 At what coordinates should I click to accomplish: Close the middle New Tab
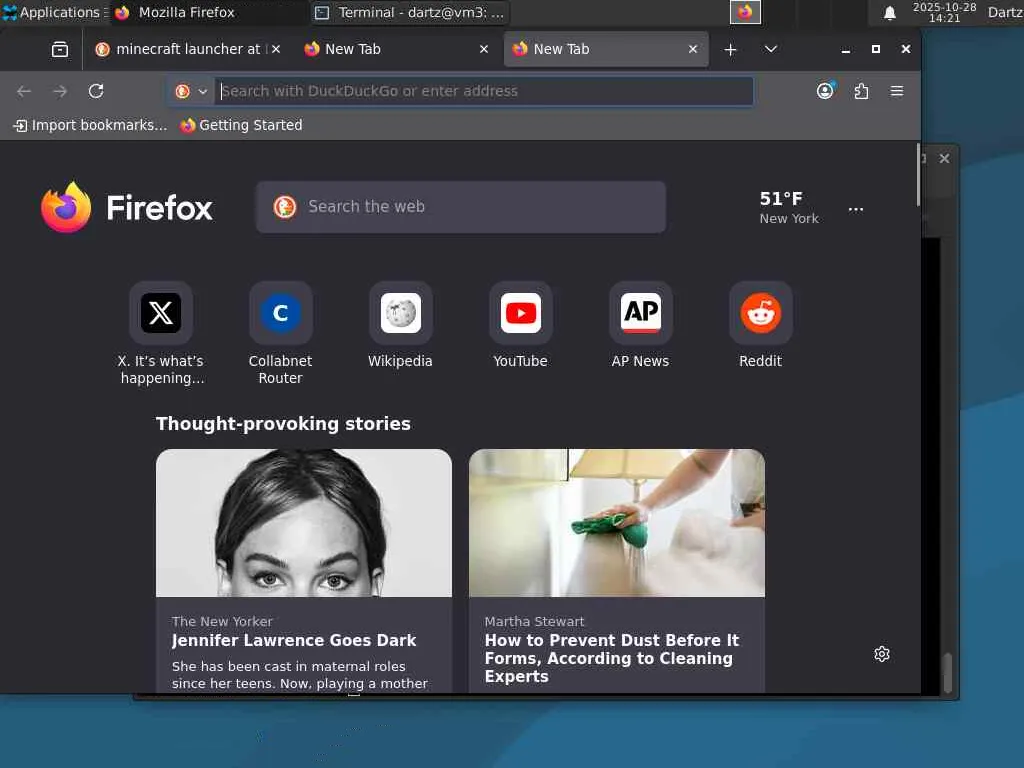click(484, 49)
